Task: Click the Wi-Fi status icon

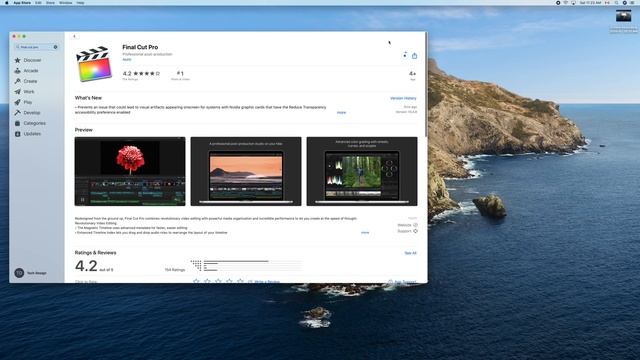Action: pos(566,2)
